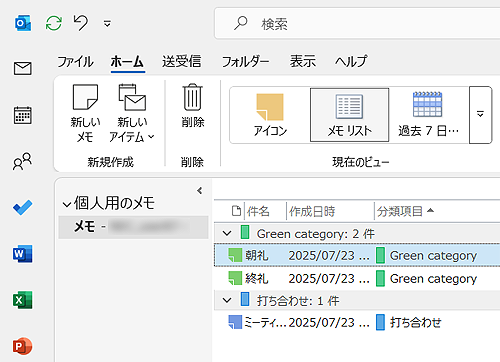500x362 pixels.
Task: Select the メモ リスト view
Action: [349, 115]
